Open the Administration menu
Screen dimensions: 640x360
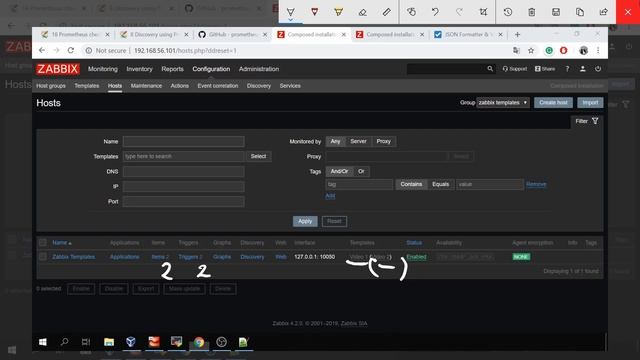259,69
